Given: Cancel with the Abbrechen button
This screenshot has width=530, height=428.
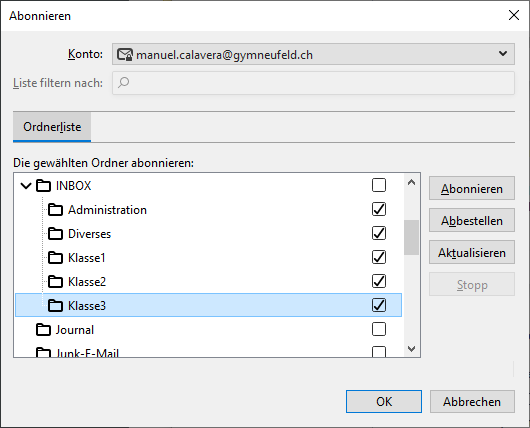Looking at the screenshot, I should point(472,402).
